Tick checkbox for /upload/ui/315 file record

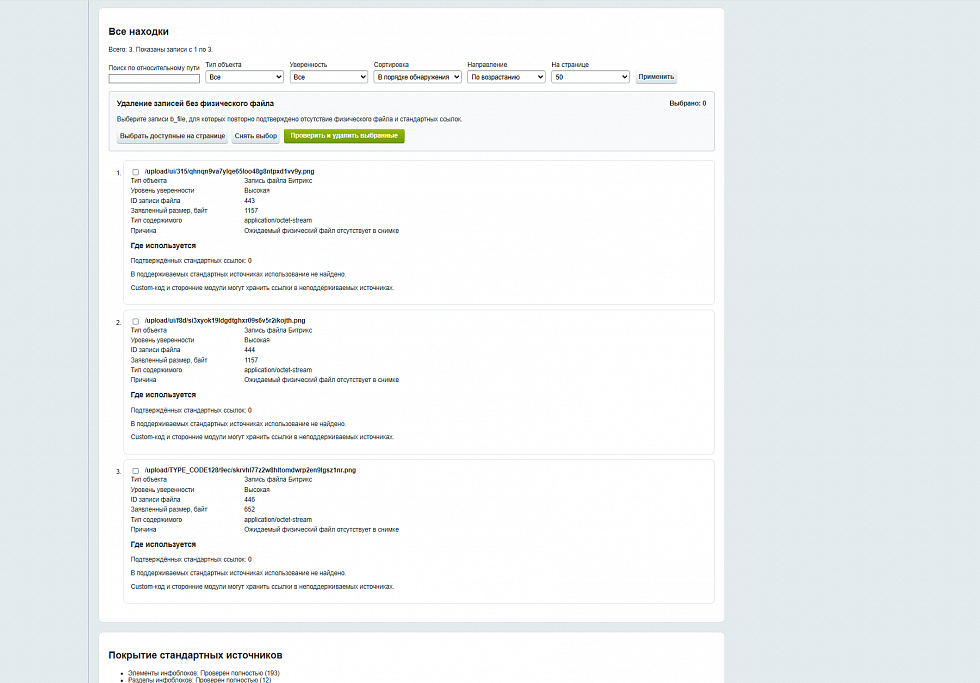(136, 172)
